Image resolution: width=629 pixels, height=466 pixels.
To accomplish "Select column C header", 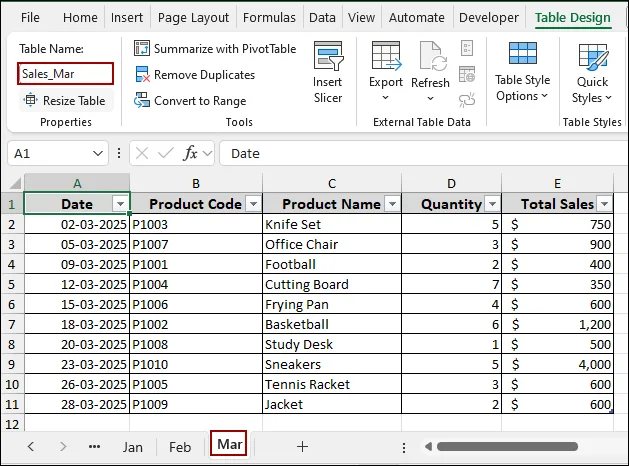I will coord(332,183).
